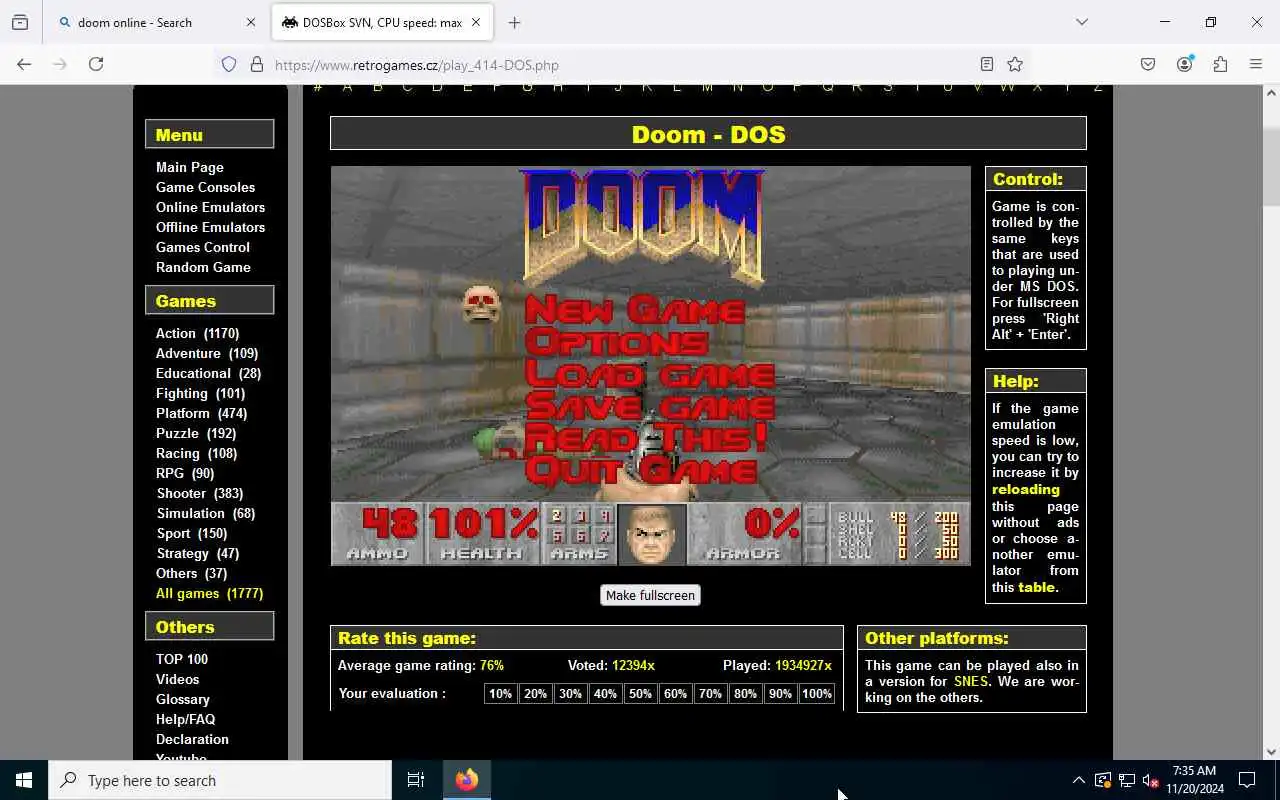Open the Windows notification center icon
The image size is (1280, 800).
tap(1247, 780)
